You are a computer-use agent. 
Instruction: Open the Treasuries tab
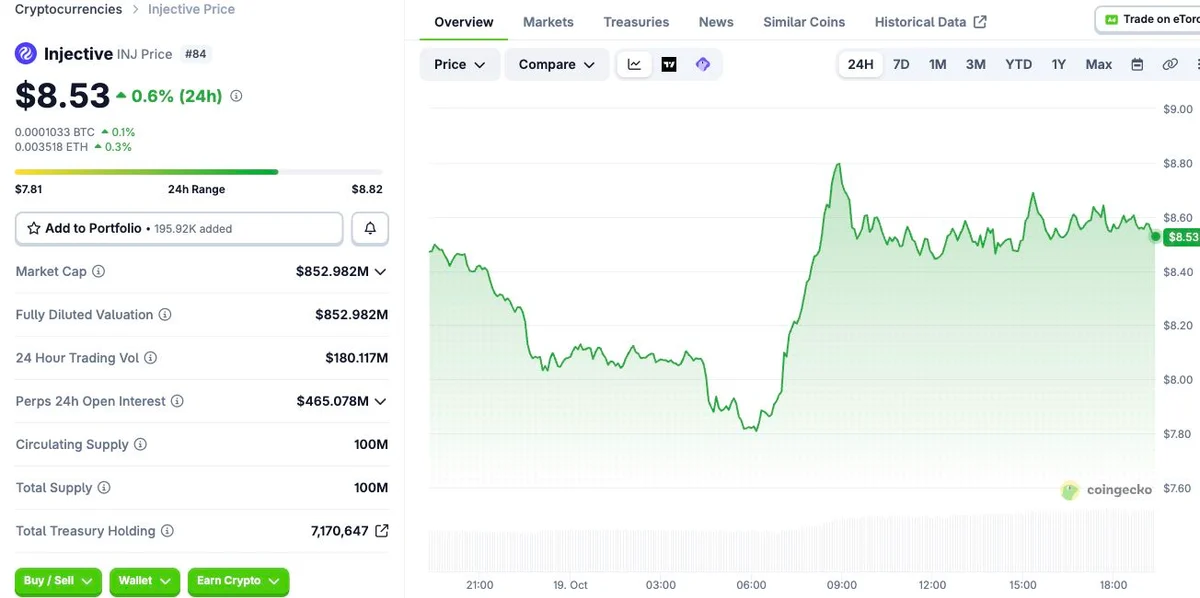coord(636,22)
